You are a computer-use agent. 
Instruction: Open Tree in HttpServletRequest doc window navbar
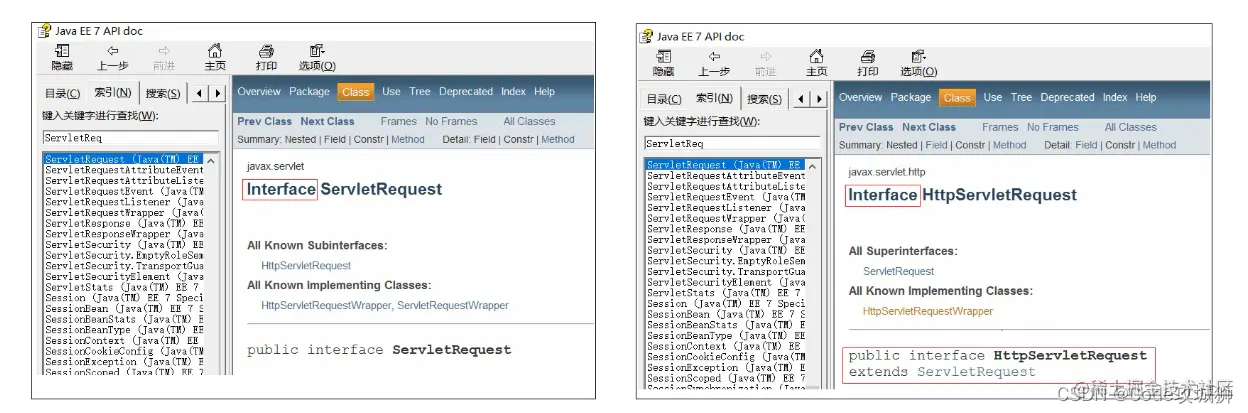(x=1021, y=97)
